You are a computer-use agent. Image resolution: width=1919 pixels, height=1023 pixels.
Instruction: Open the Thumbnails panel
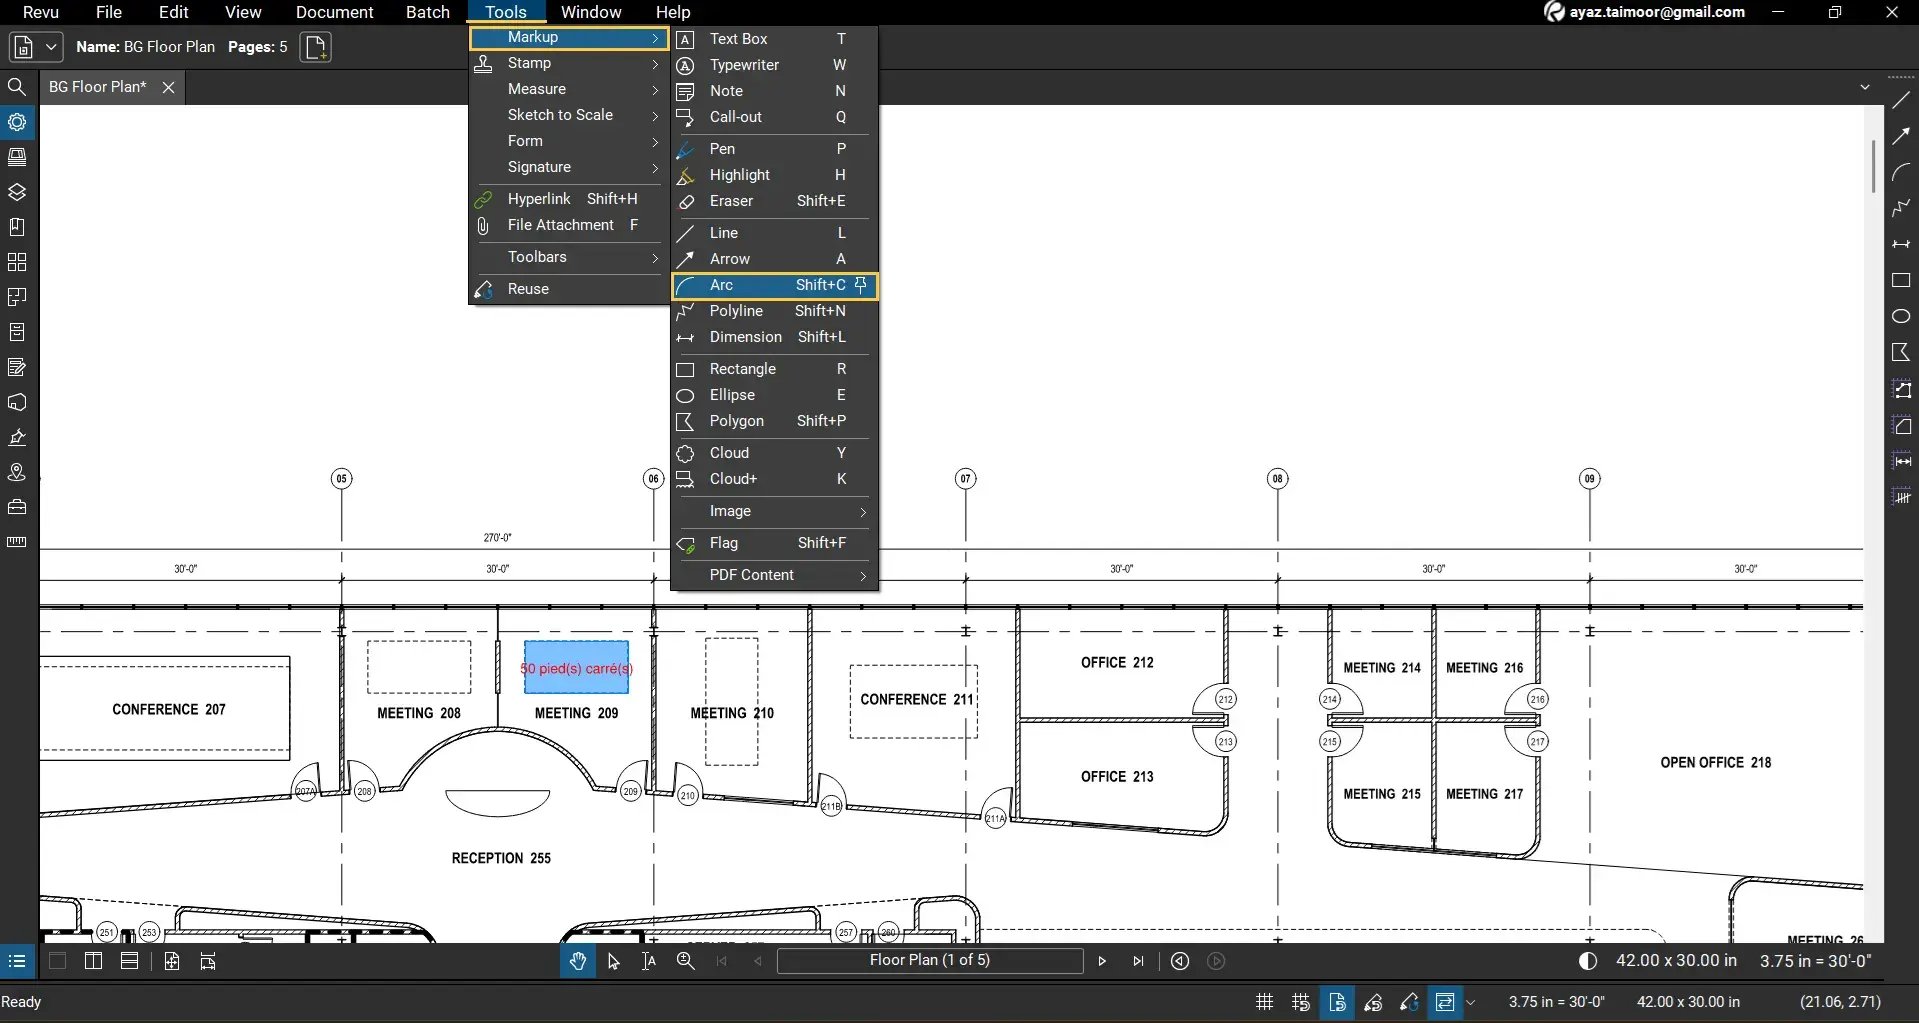pyautogui.click(x=17, y=157)
